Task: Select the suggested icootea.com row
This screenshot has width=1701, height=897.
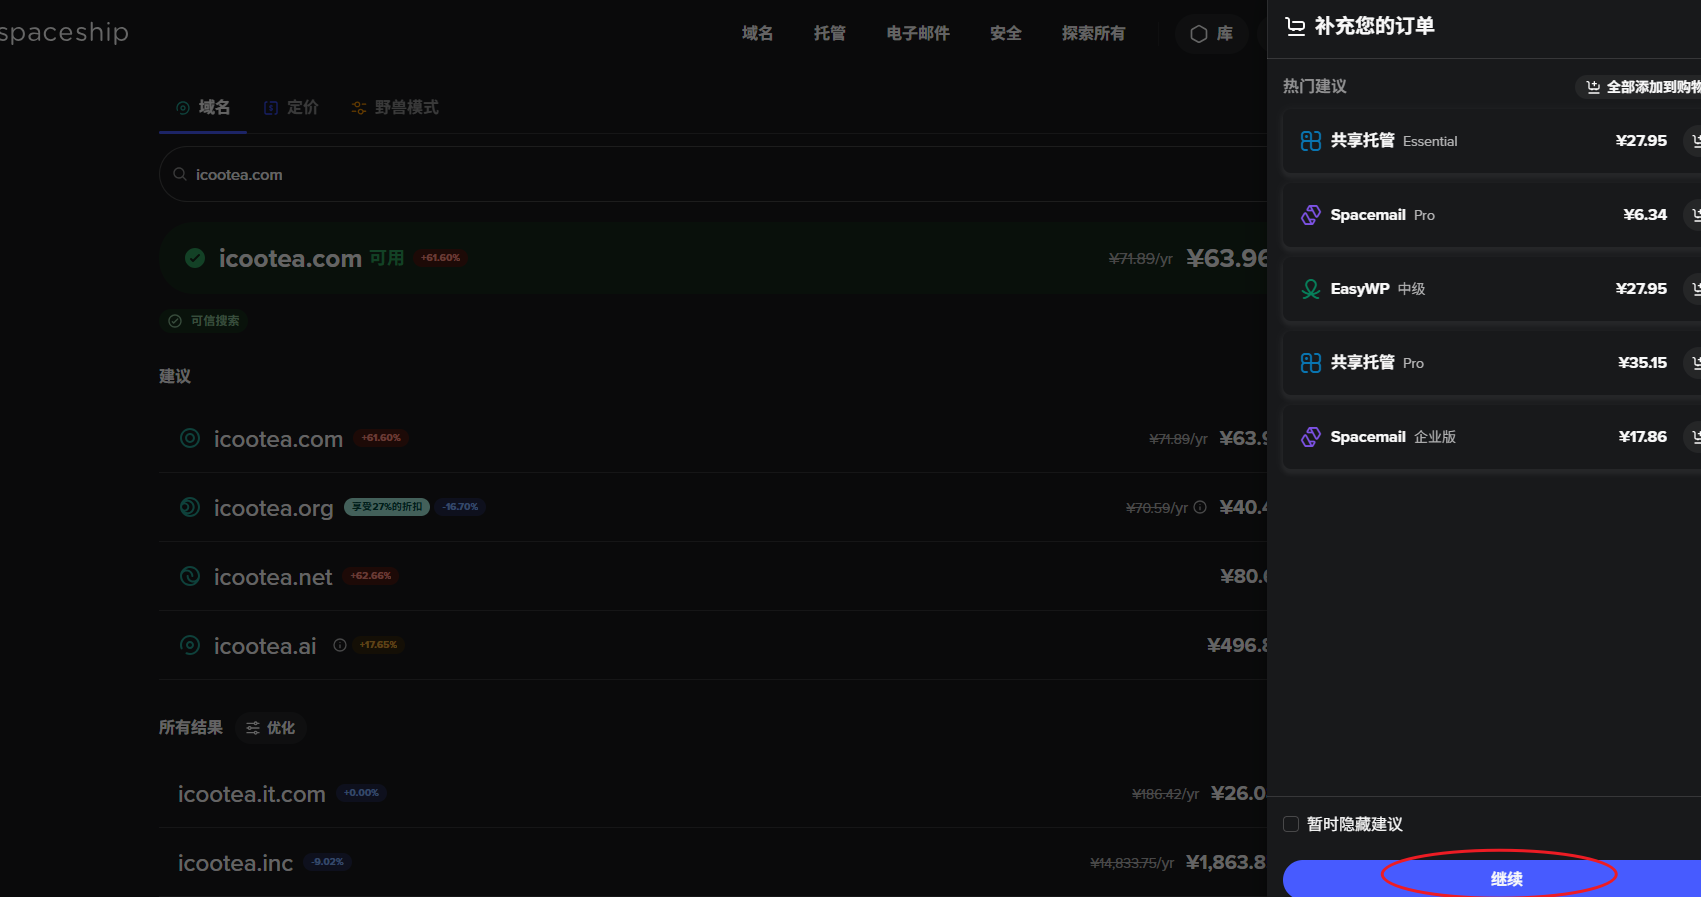Action: click(x=713, y=438)
